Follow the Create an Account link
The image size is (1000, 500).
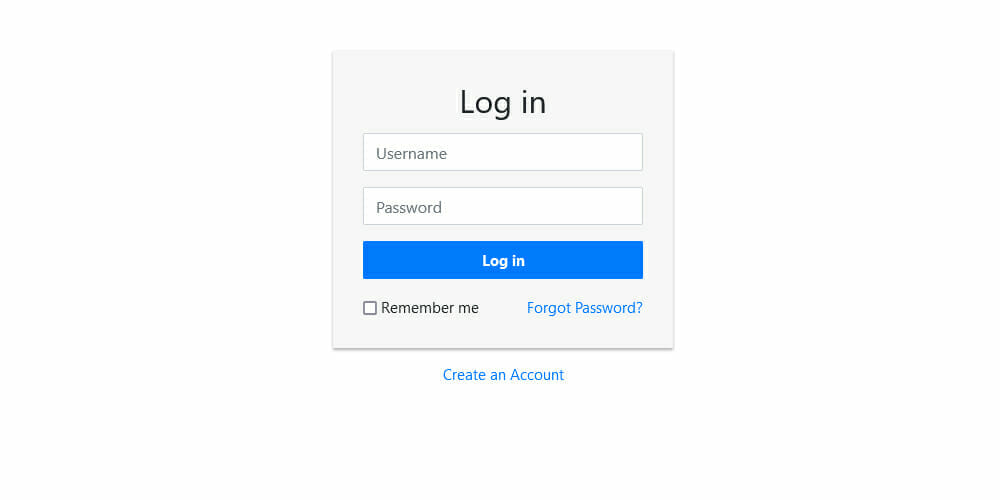[x=503, y=375]
